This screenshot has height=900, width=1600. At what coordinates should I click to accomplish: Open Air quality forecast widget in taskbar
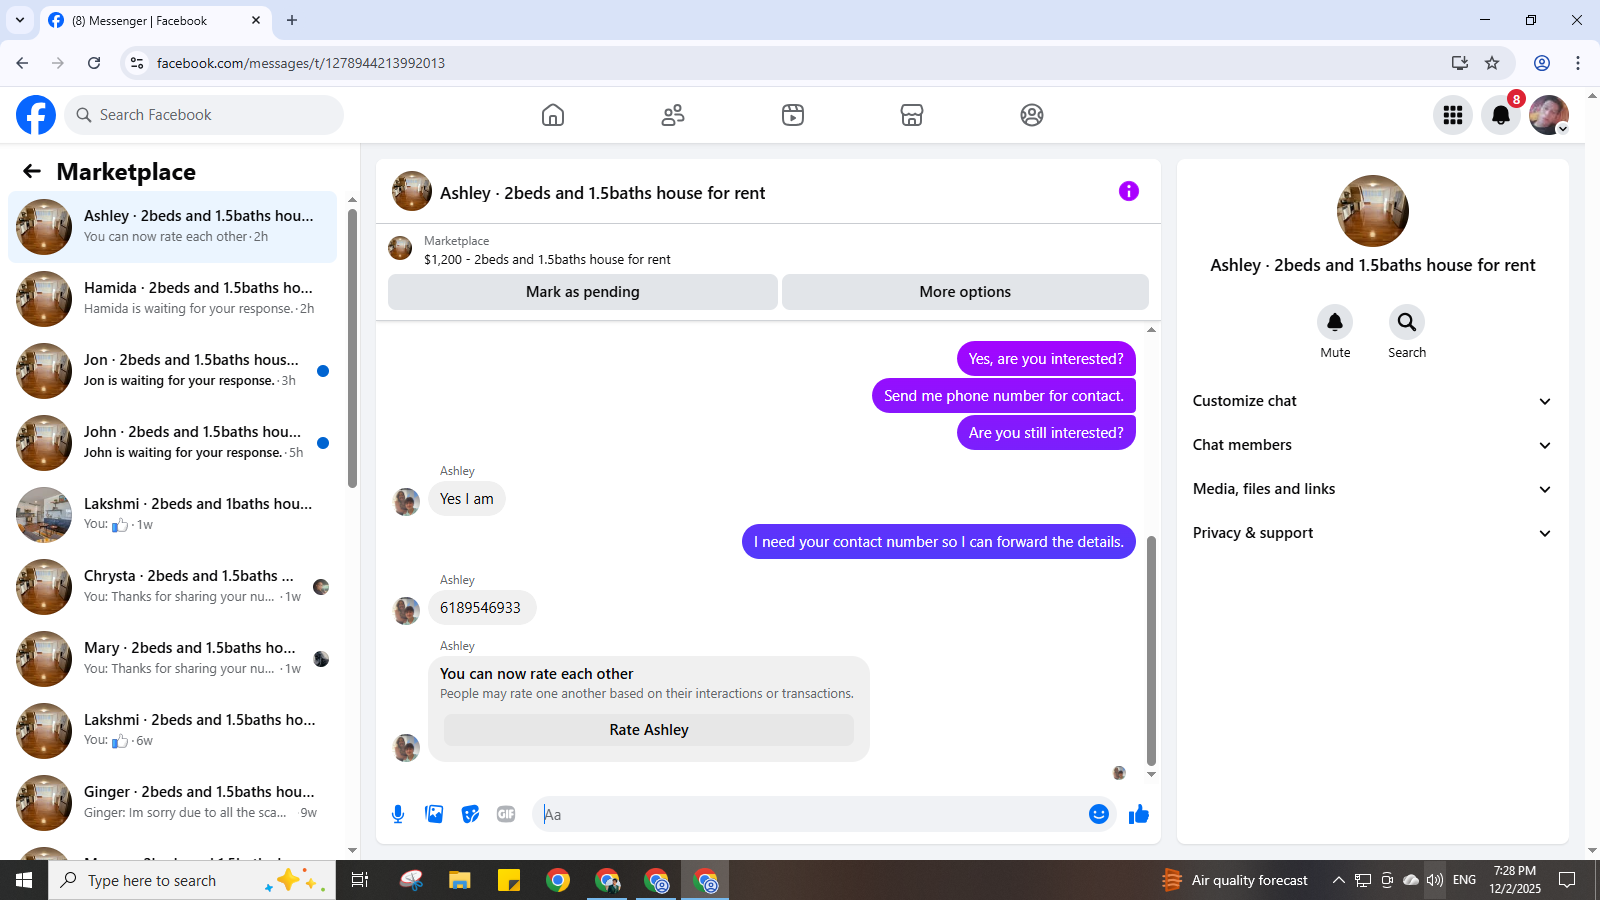pyautogui.click(x=1235, y=880)
